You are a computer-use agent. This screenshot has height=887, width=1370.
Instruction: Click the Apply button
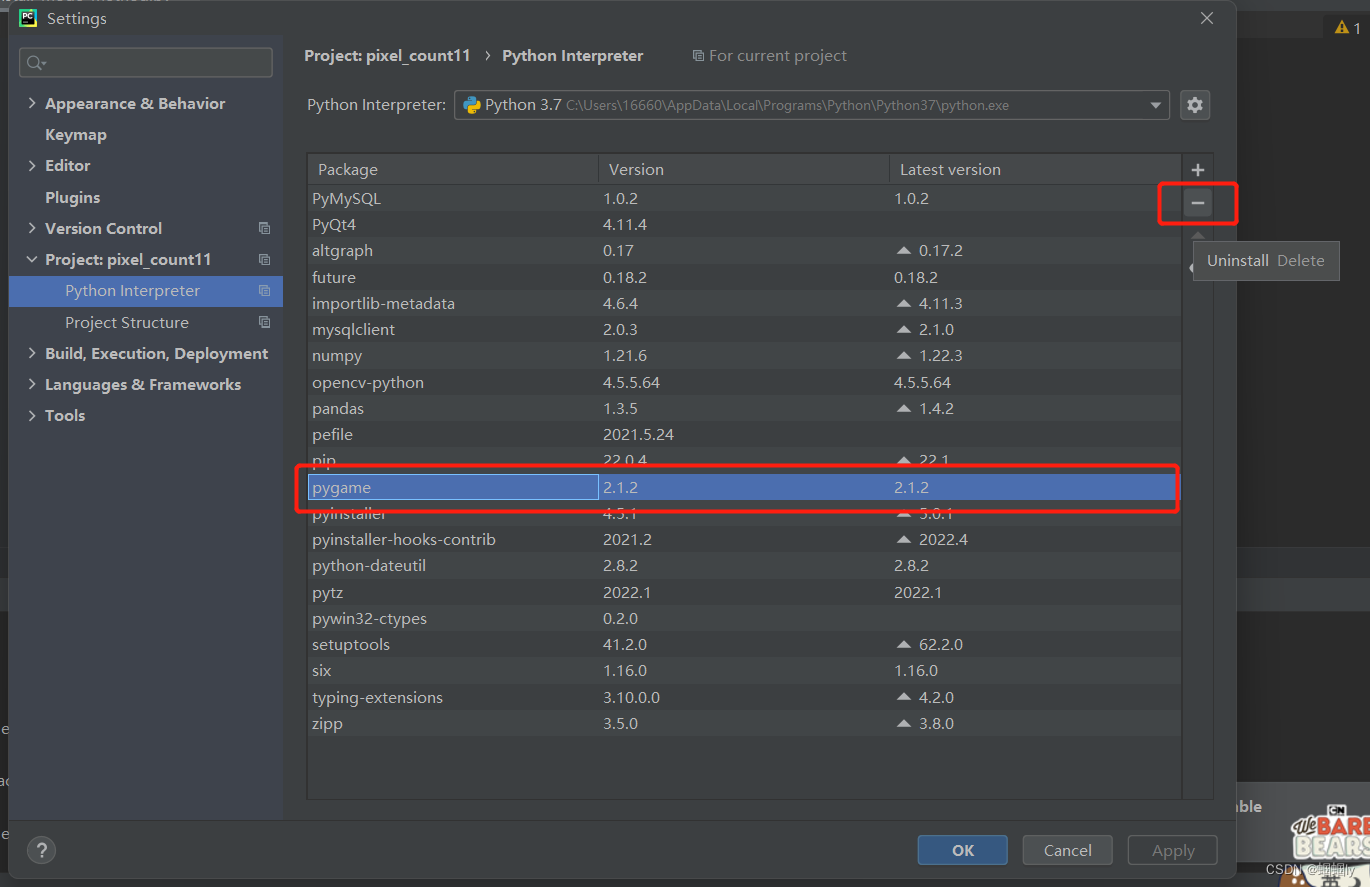point(1173,850)
